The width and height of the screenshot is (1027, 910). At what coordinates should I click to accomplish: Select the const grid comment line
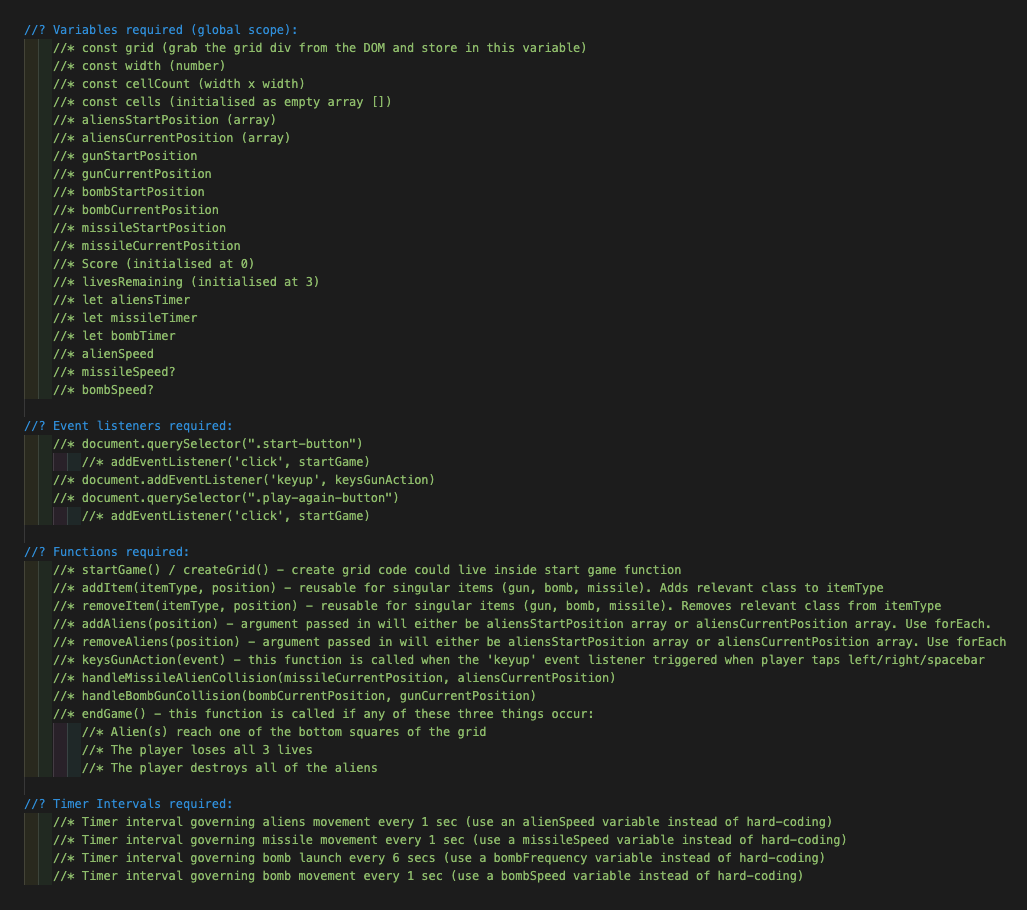[x=320, y=47]
